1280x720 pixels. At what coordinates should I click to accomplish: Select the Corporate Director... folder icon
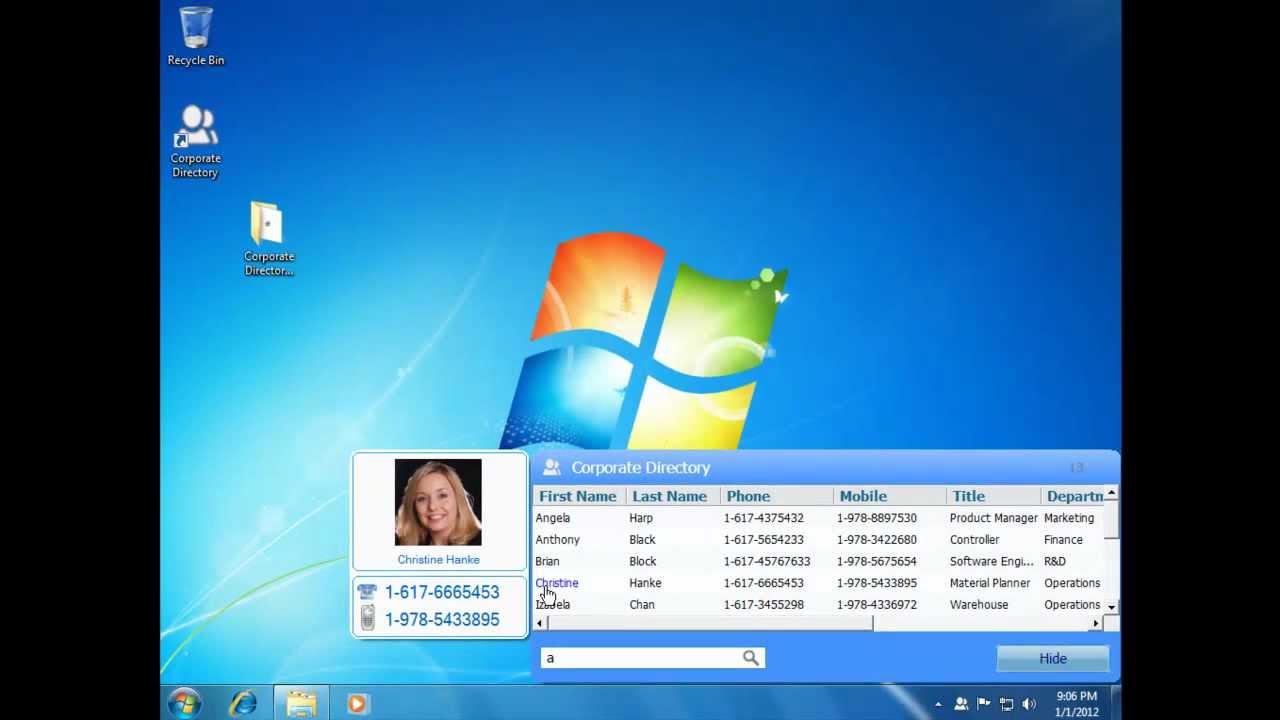pyautogui.click(x=268, y=238)
